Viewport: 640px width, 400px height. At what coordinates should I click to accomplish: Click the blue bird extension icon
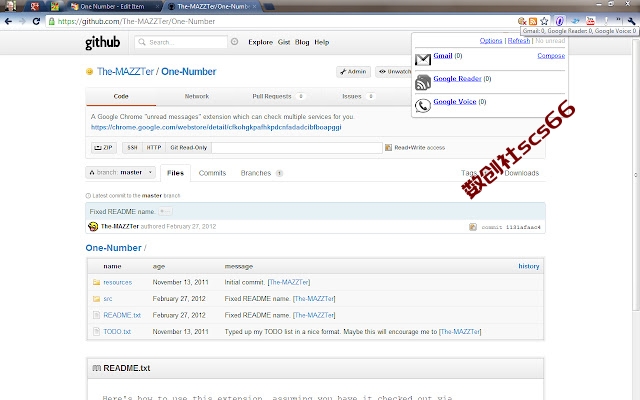coord(576,21)
